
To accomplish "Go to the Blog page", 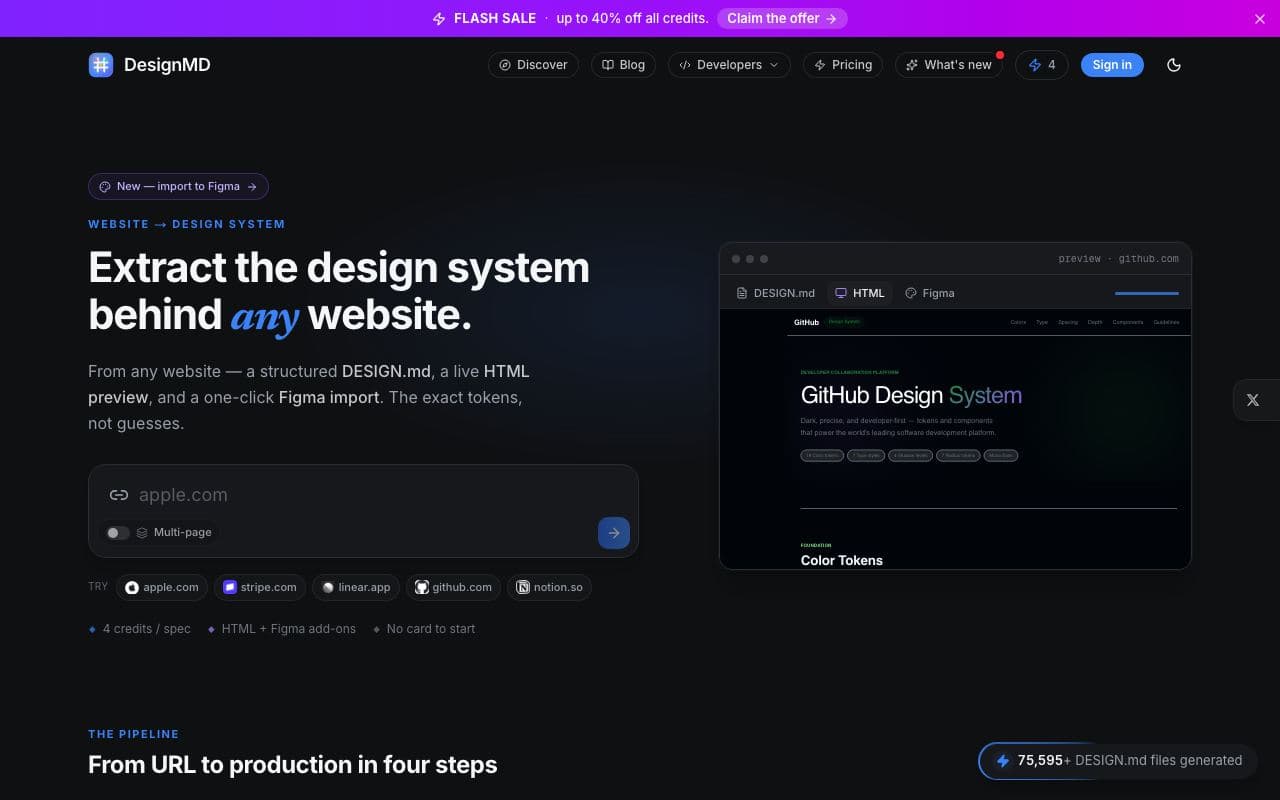I will [623, 65].
